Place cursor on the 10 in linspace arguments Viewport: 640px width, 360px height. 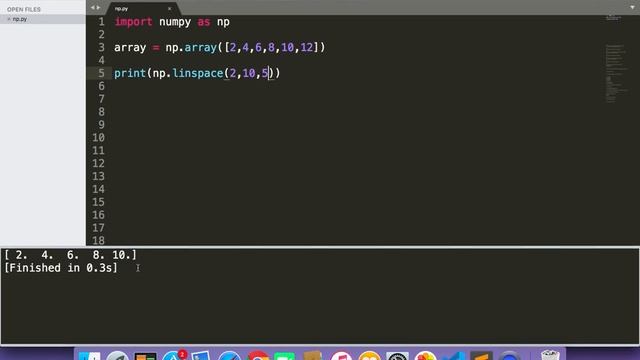pyautogui.click(x=249, y=73)
